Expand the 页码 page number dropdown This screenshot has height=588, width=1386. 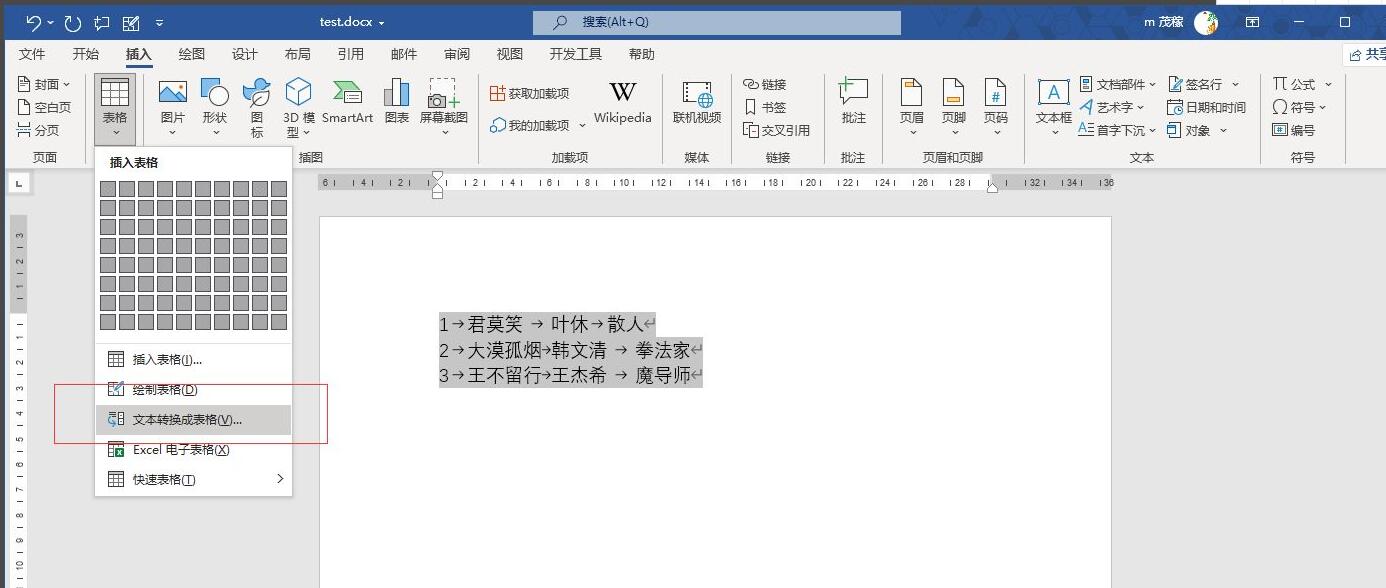[x=995, y=132]
